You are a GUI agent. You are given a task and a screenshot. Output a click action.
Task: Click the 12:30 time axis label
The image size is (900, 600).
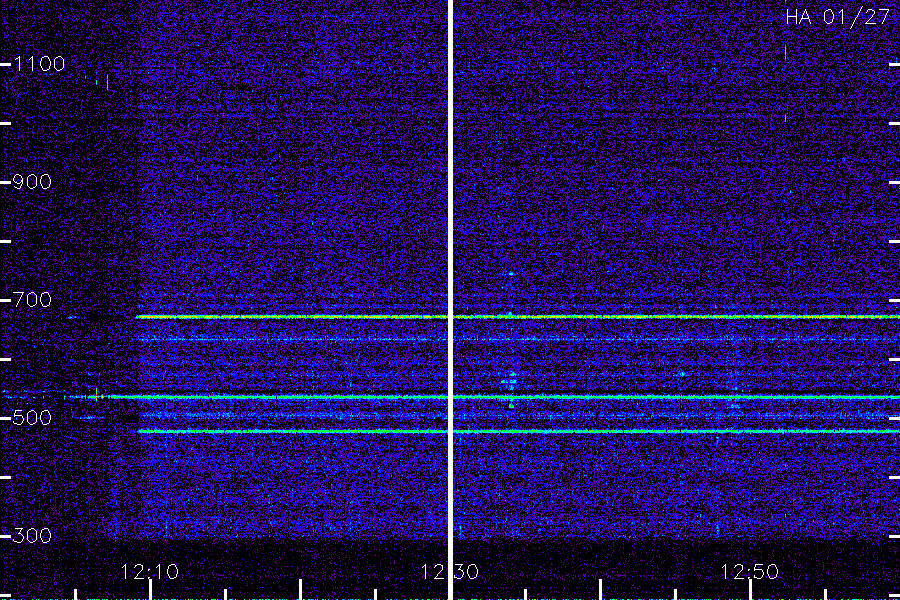point(449,572)
